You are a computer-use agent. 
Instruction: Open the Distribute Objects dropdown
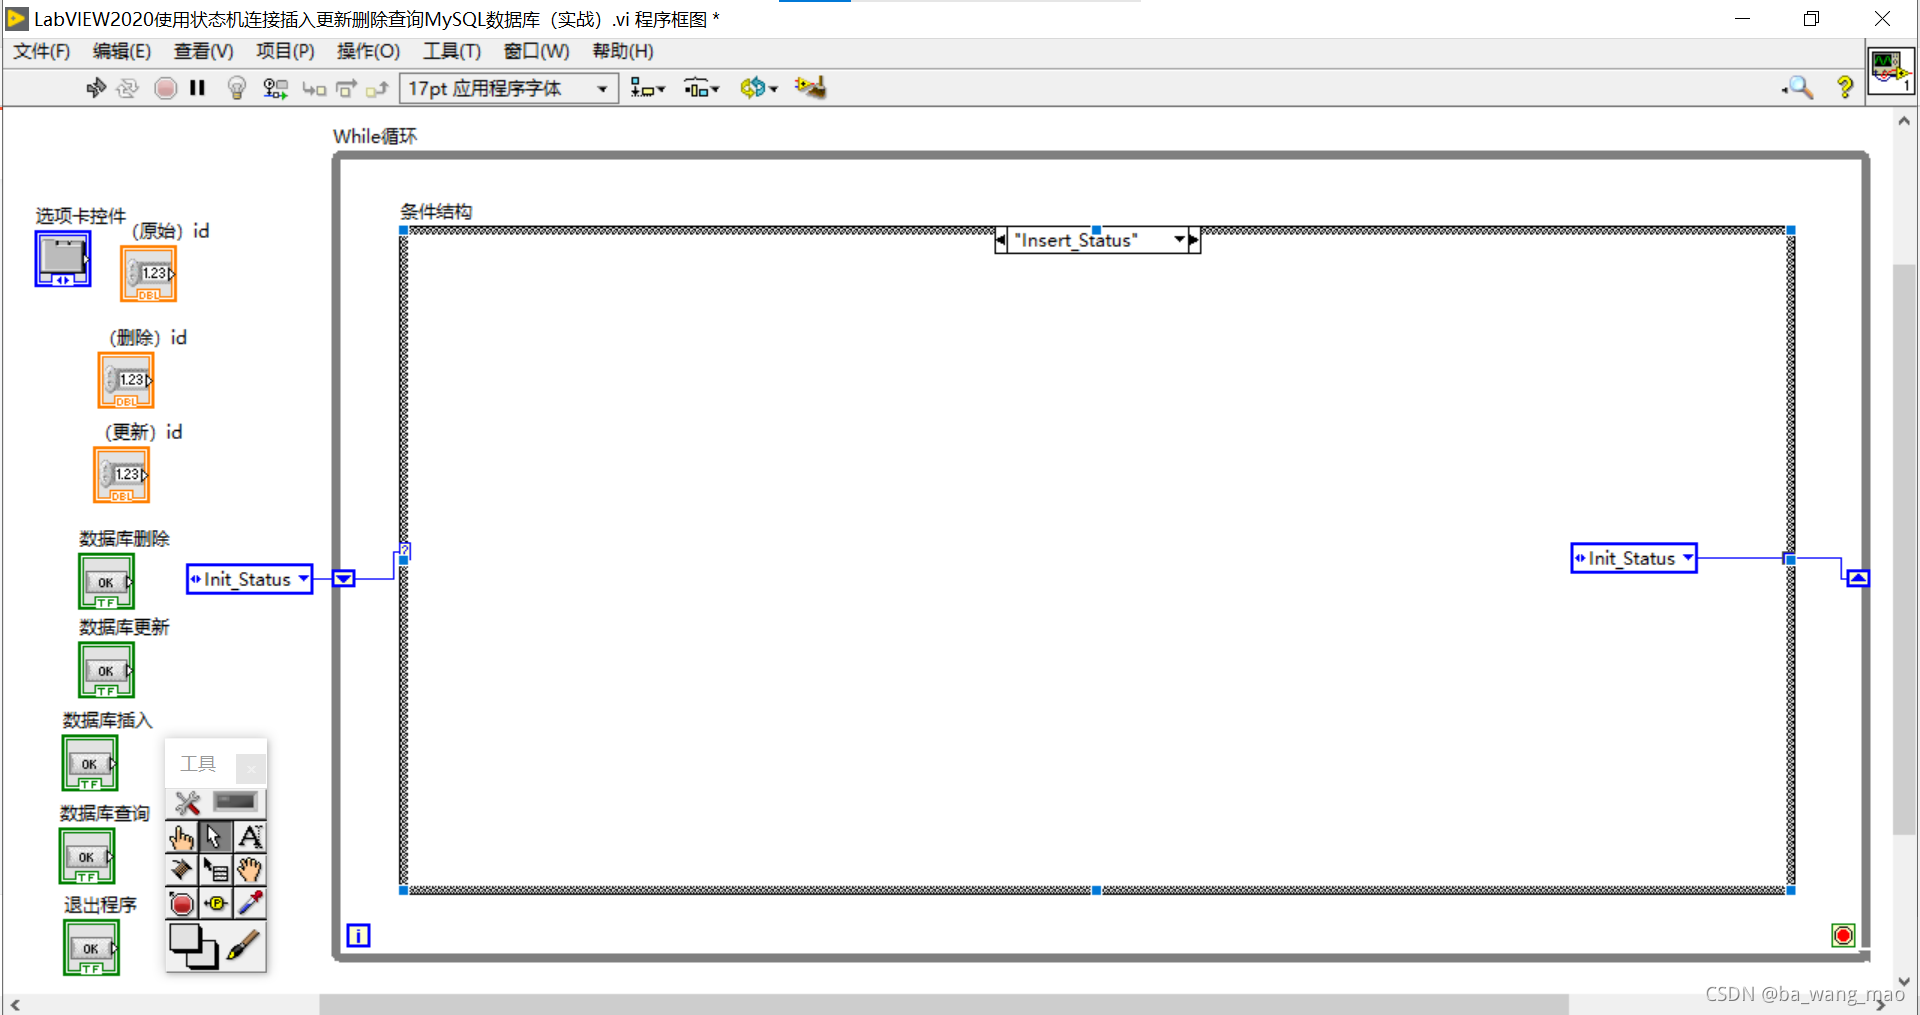tap(702, 88)
